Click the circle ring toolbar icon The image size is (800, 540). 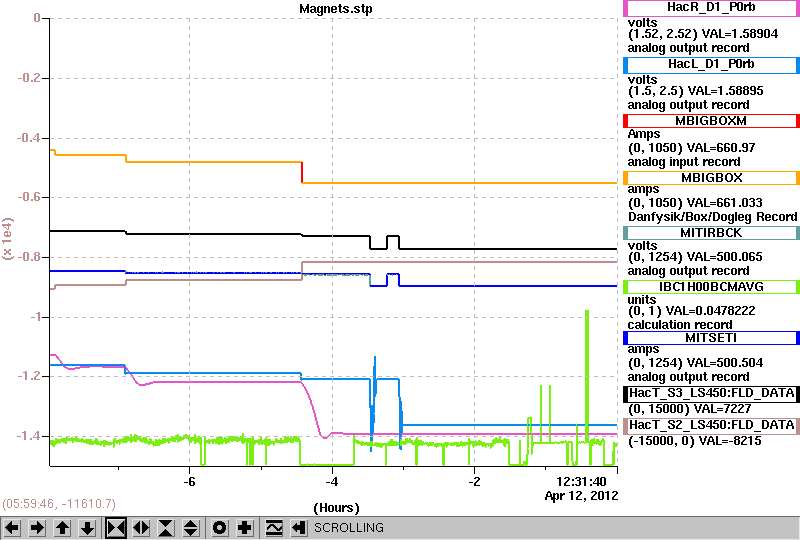[x=219, y=528]
